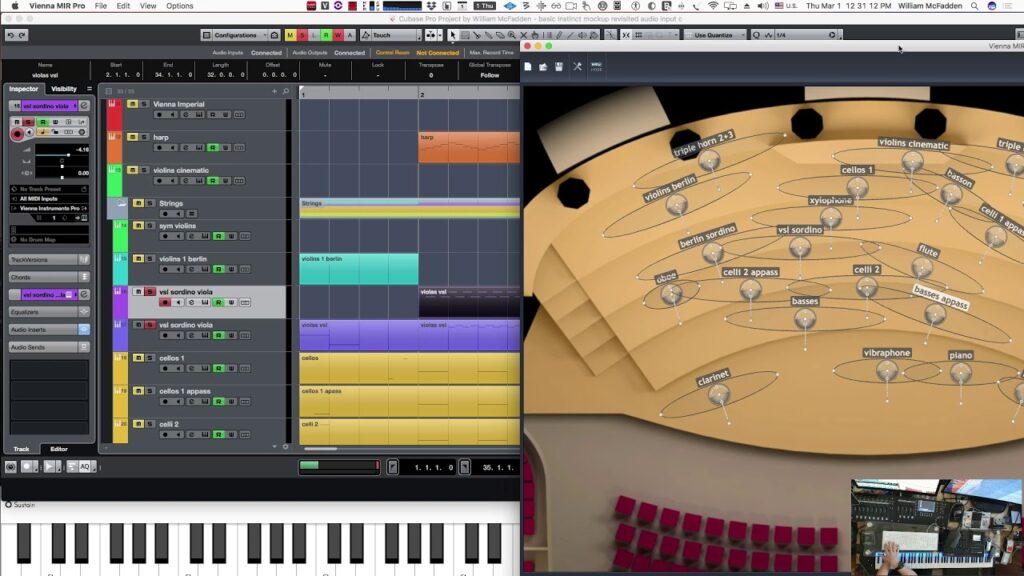Open the Use Quantize dropdown
1024x576 pixels.
[714, 35]
